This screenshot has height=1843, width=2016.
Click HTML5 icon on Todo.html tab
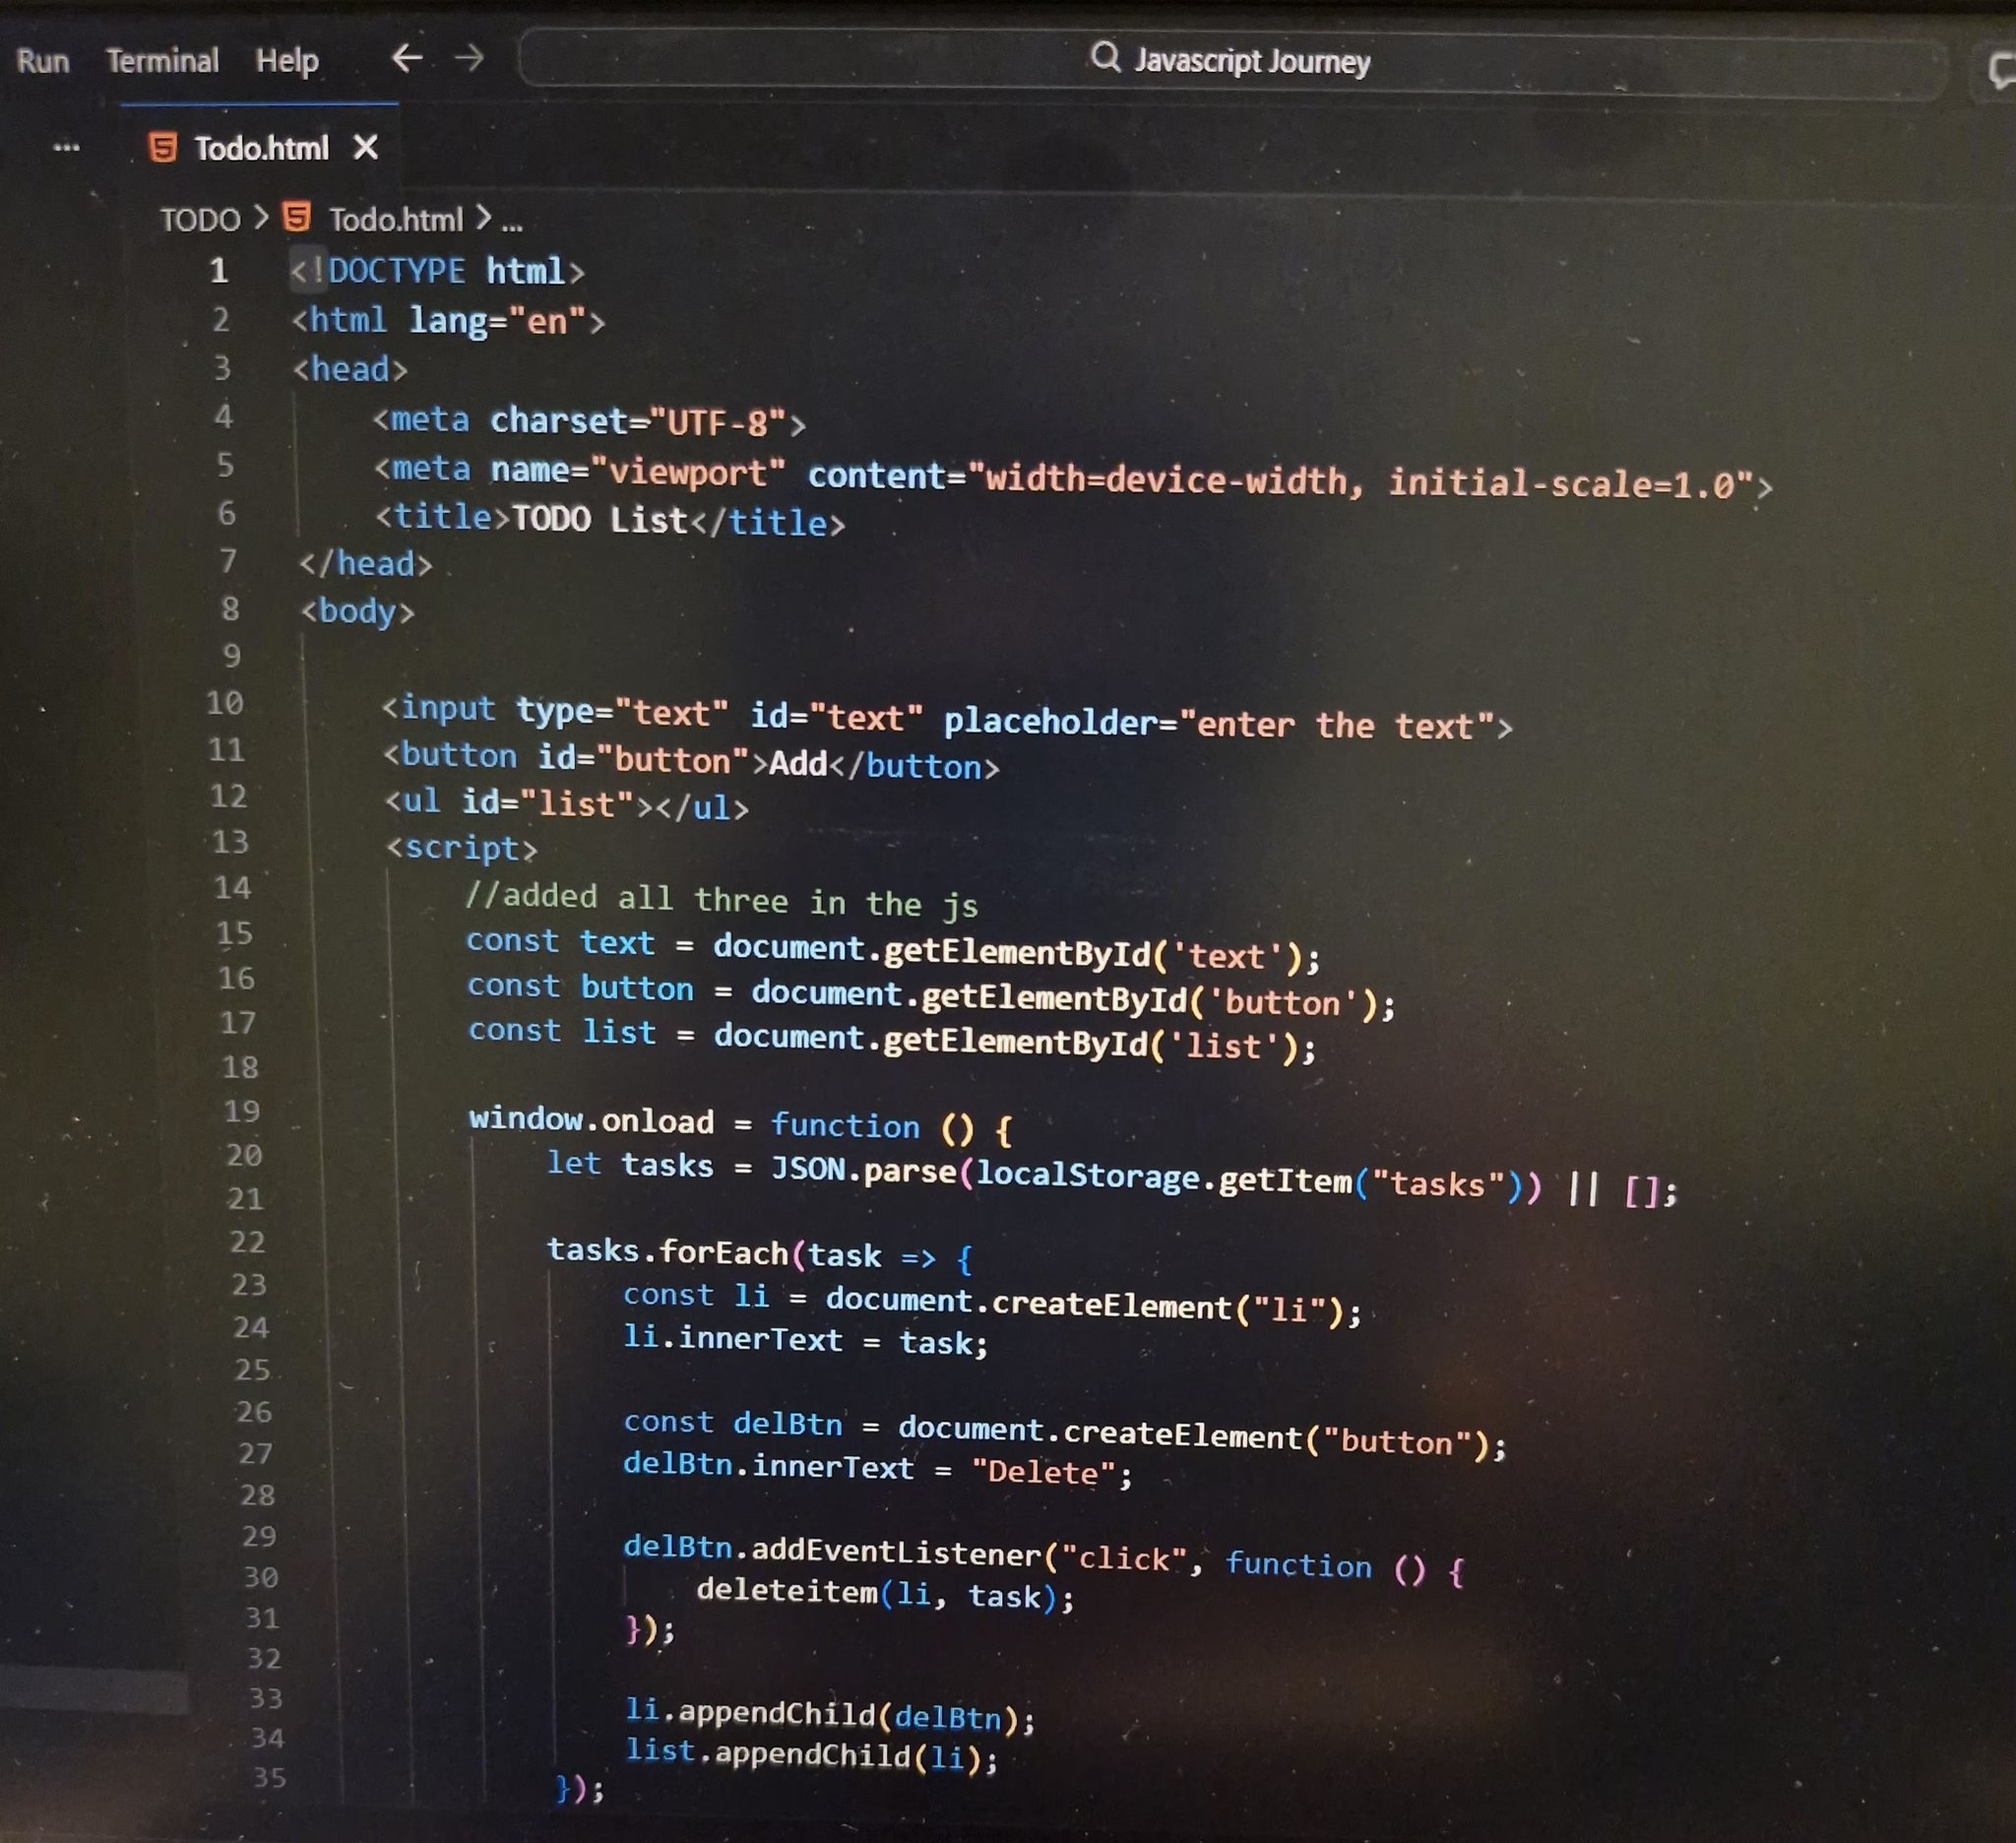pos(162,148)
